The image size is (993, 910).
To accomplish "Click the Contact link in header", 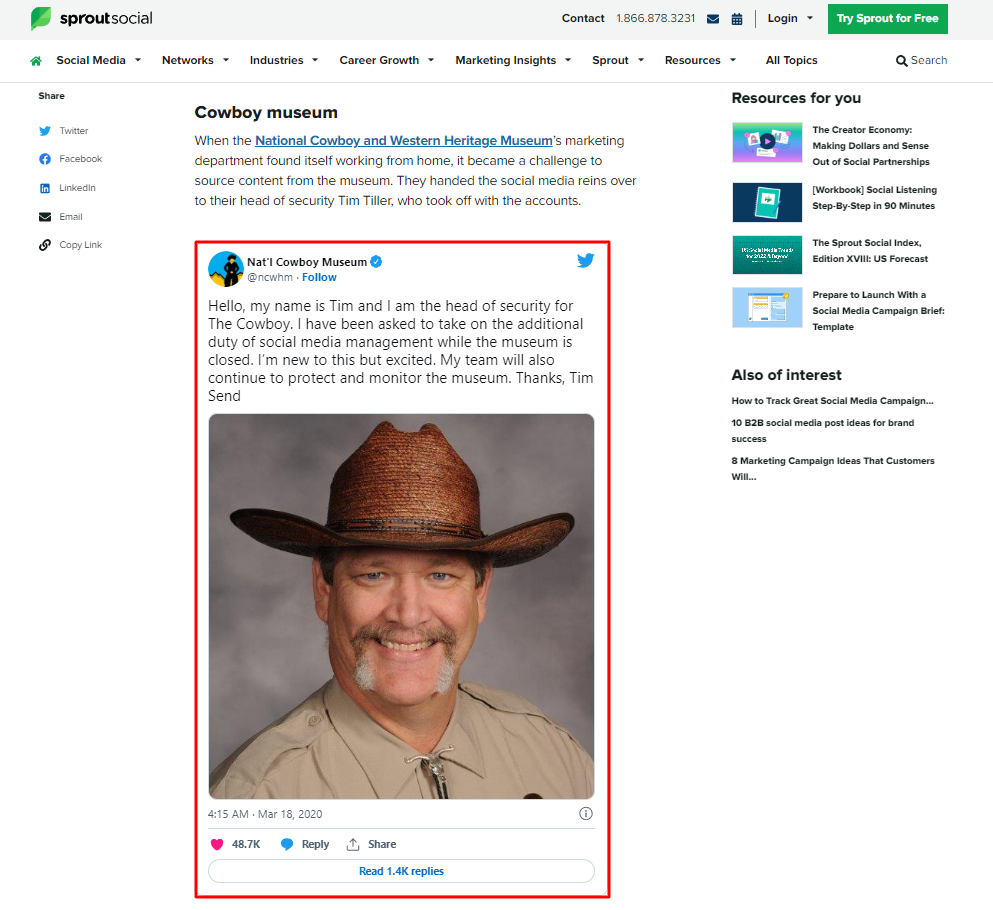I will 583,18.
